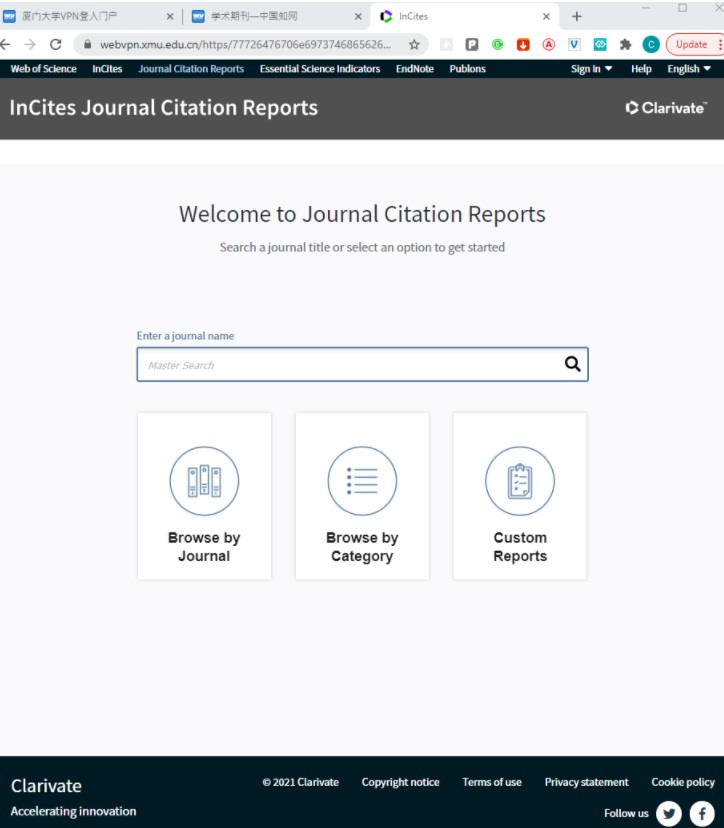Open a new browser tab with plus
This screenshot has width=724, height=828.
click(x=577, y=16)
